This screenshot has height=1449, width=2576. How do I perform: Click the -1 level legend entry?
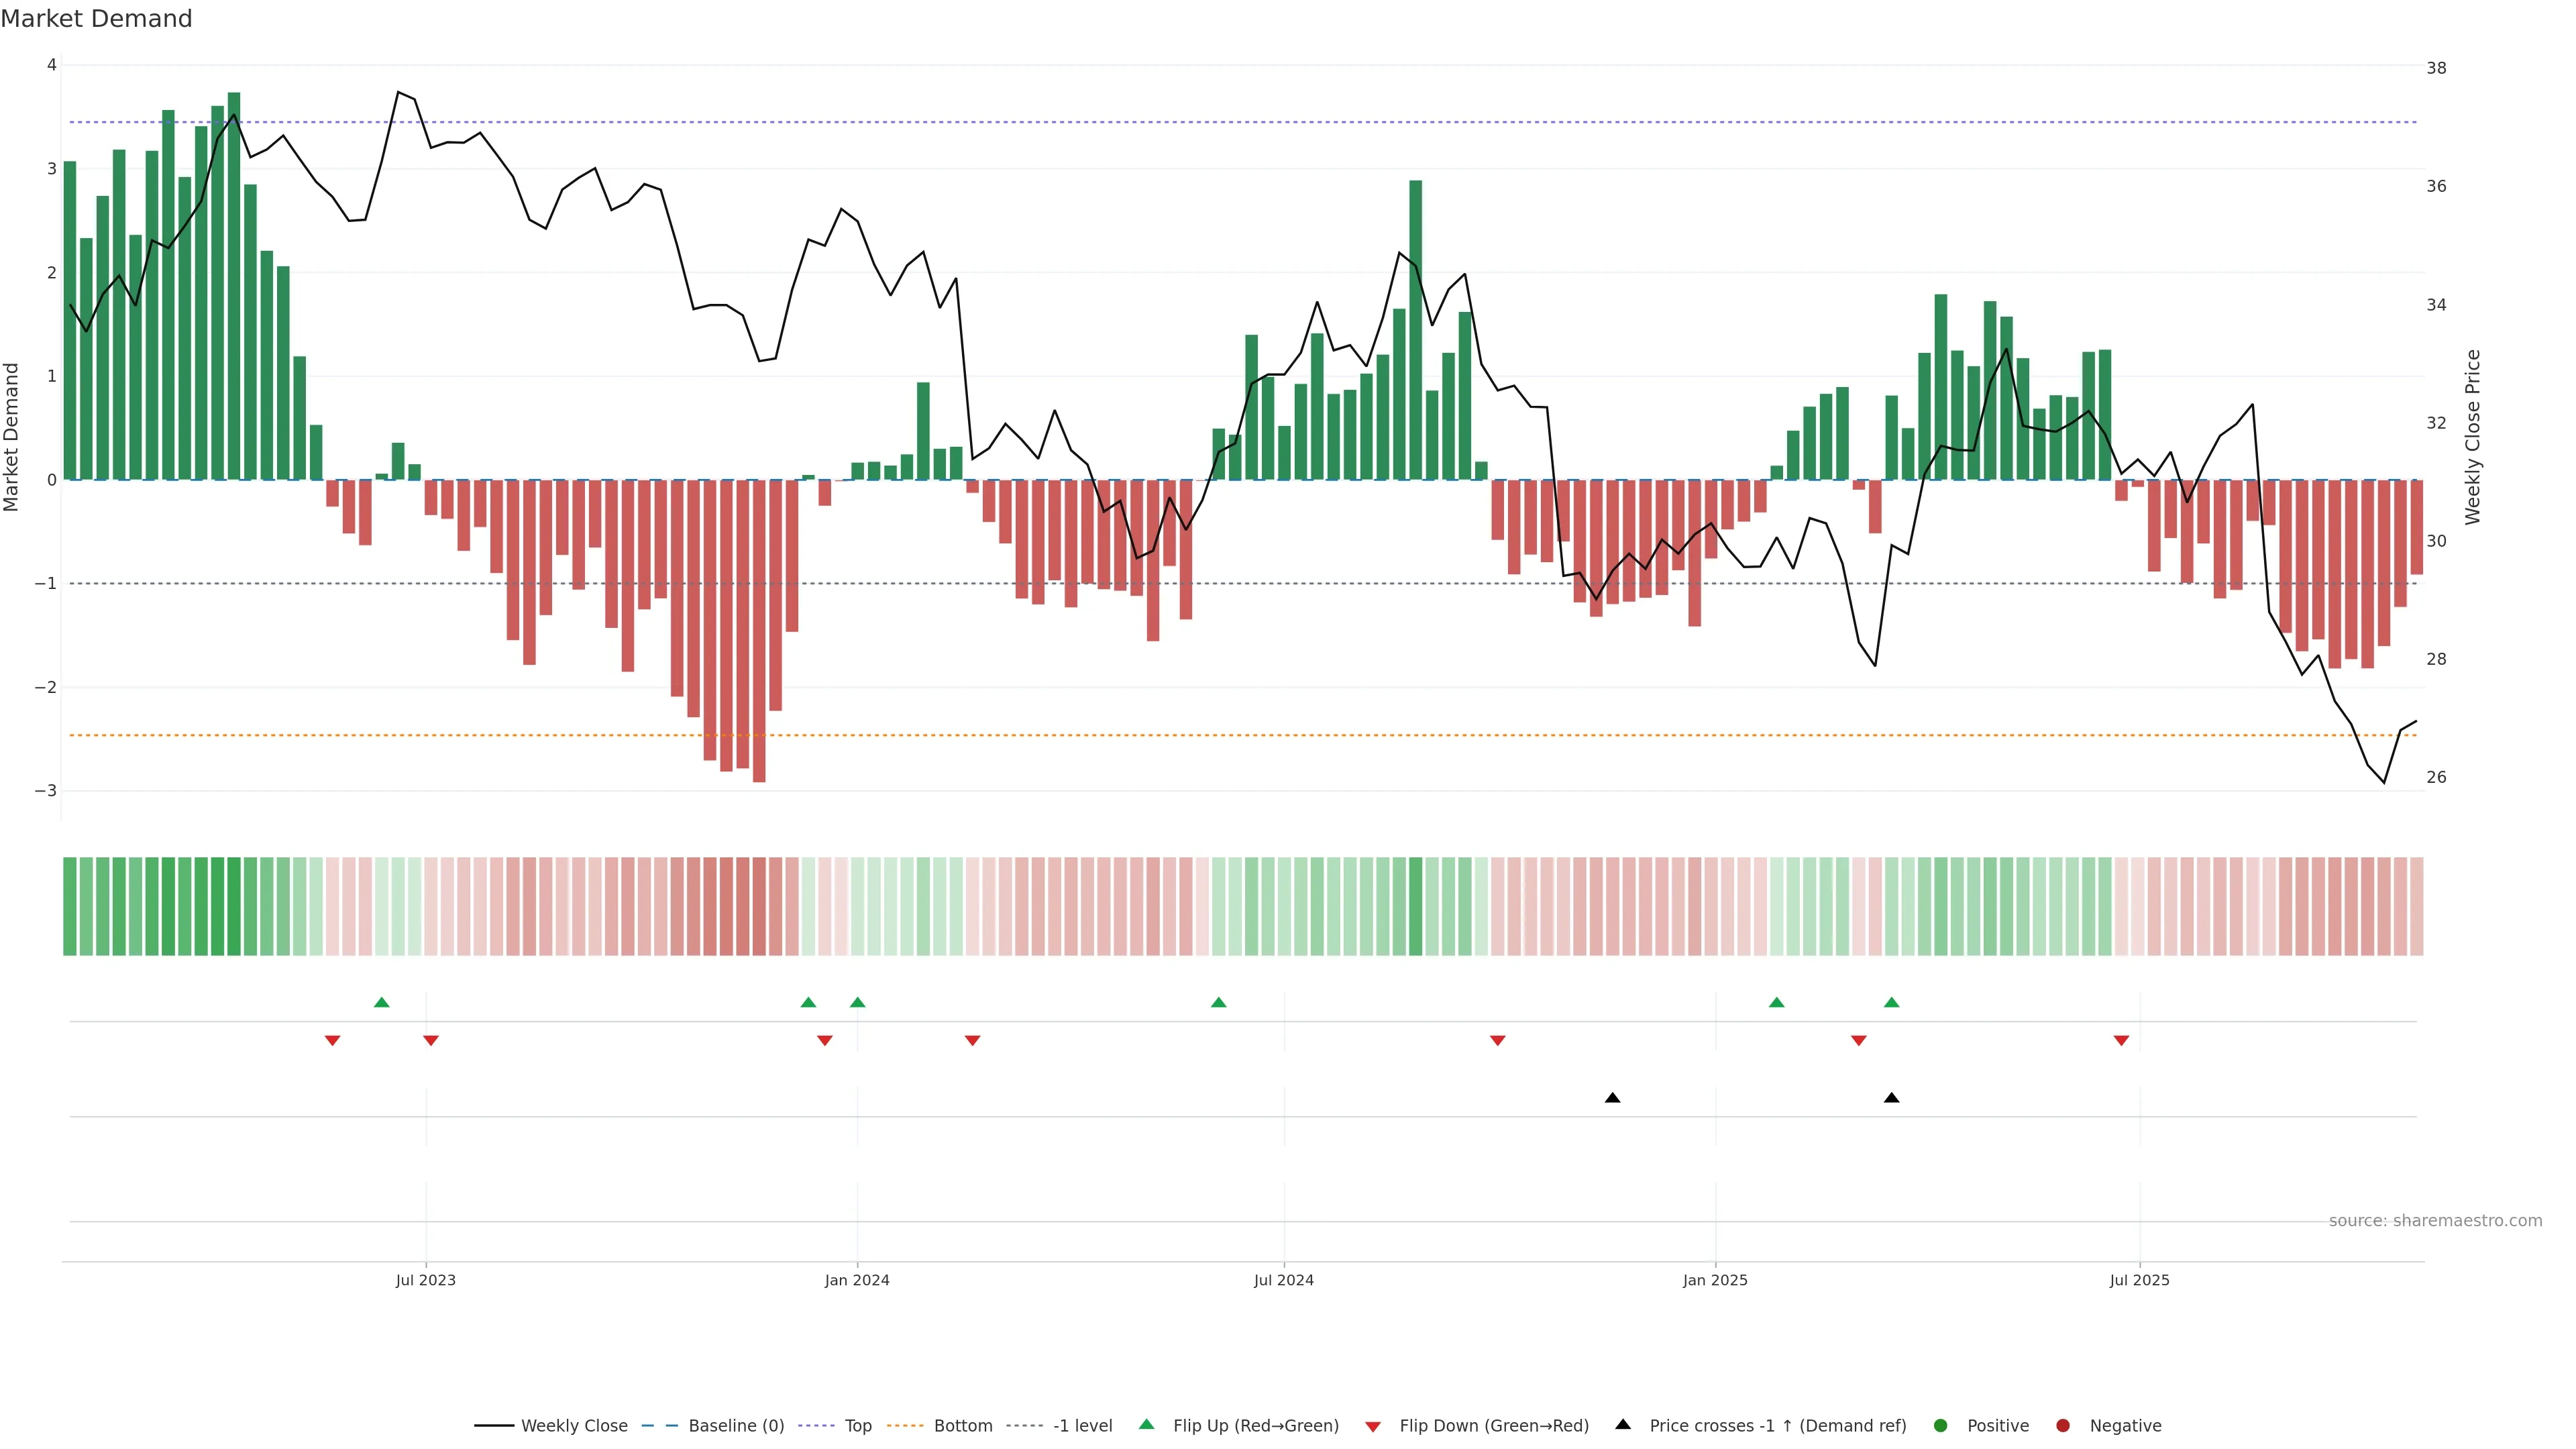point(1082,1426)
